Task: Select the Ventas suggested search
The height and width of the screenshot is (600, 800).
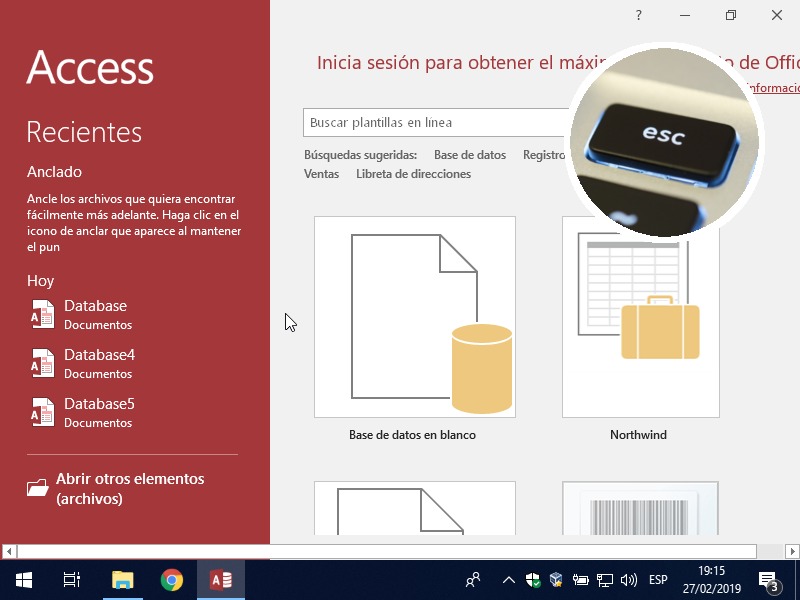Action: [321, 174]
